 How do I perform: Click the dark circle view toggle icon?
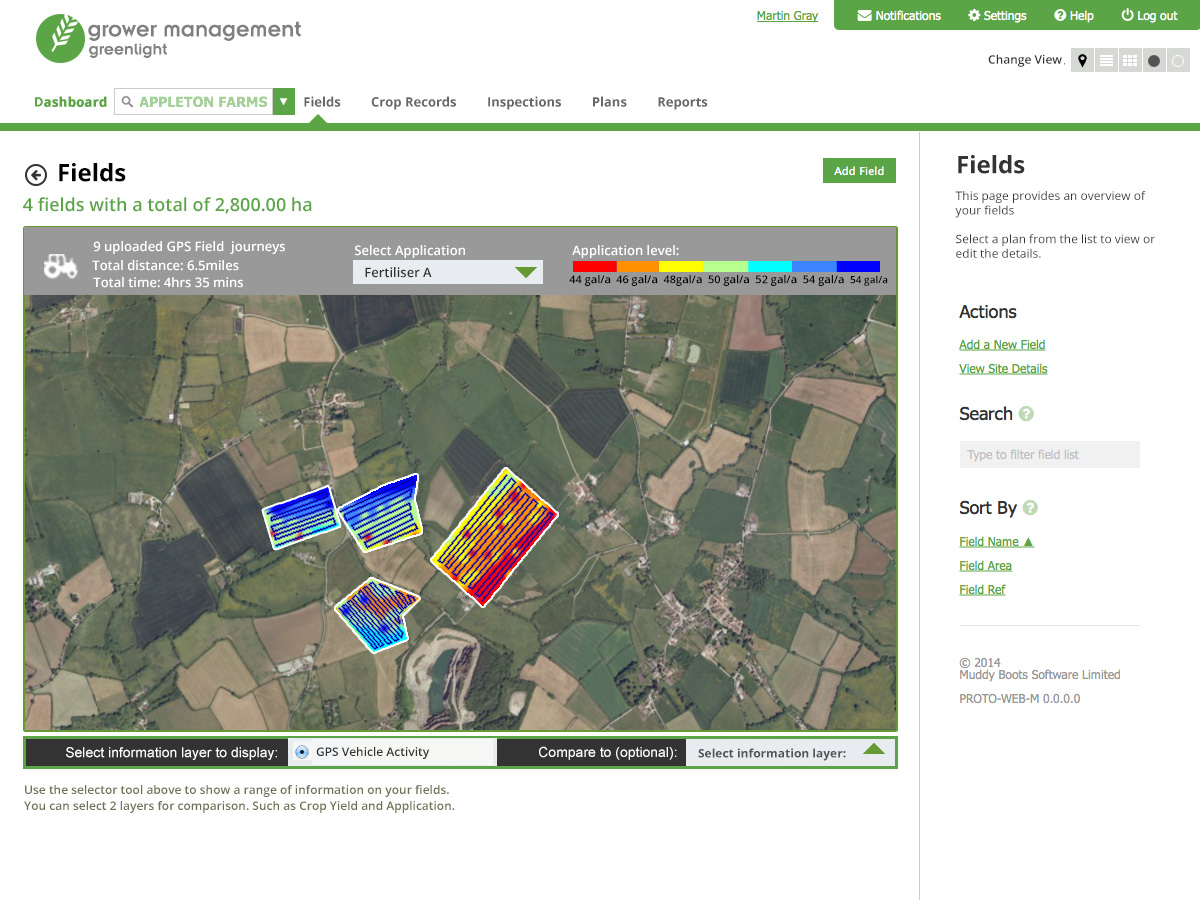pos(1153,60)
